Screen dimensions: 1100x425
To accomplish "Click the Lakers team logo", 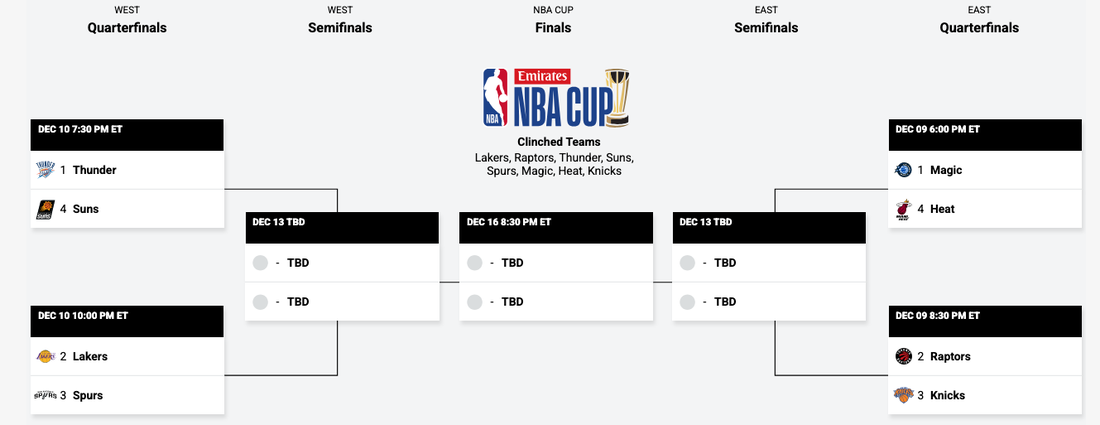I will pyautogui.click(x=46, y=356).
